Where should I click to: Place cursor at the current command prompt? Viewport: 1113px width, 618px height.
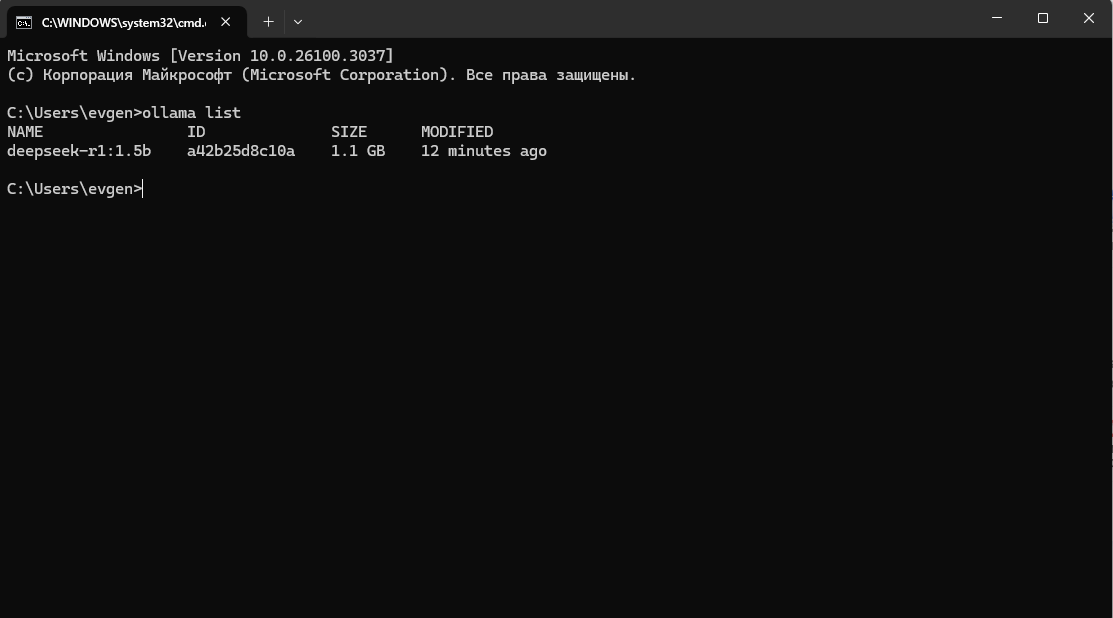point(144,189)
